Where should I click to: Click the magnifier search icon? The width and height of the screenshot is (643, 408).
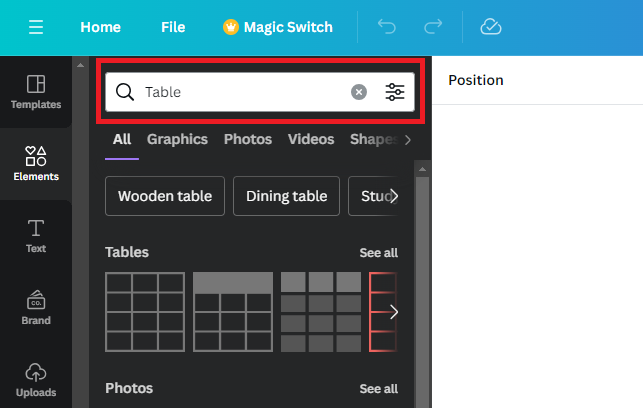point(125,92)
